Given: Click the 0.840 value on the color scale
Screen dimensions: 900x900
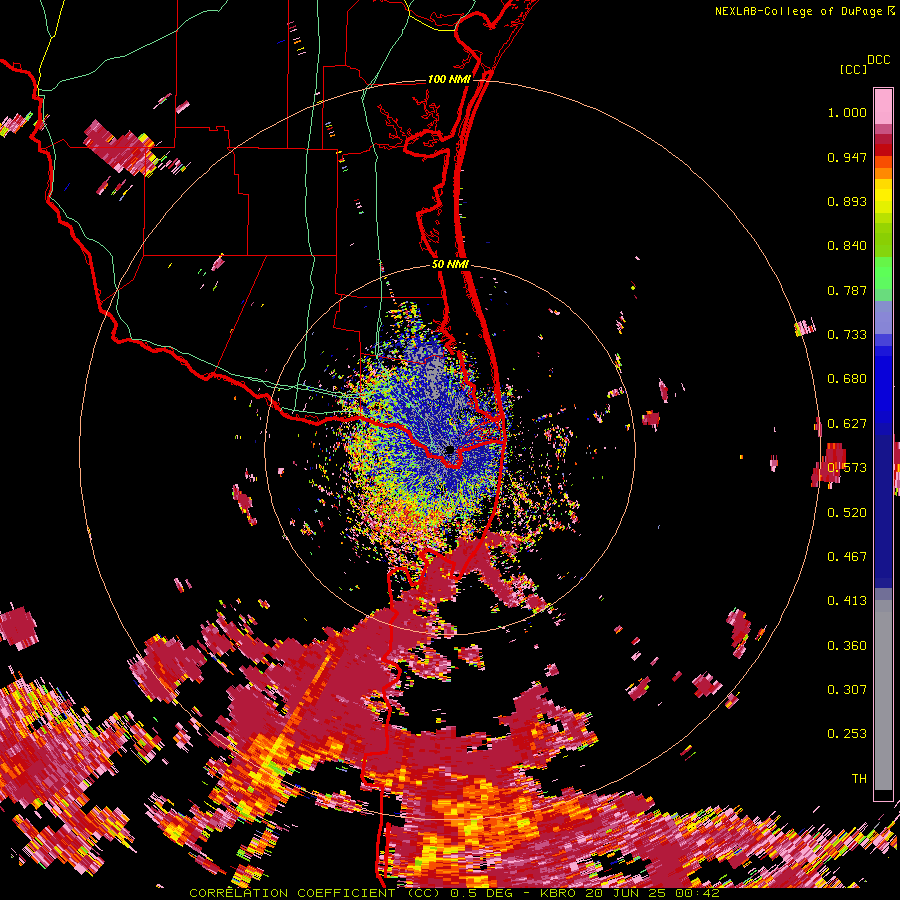Looking at the screenshot, I should point(847,246).
